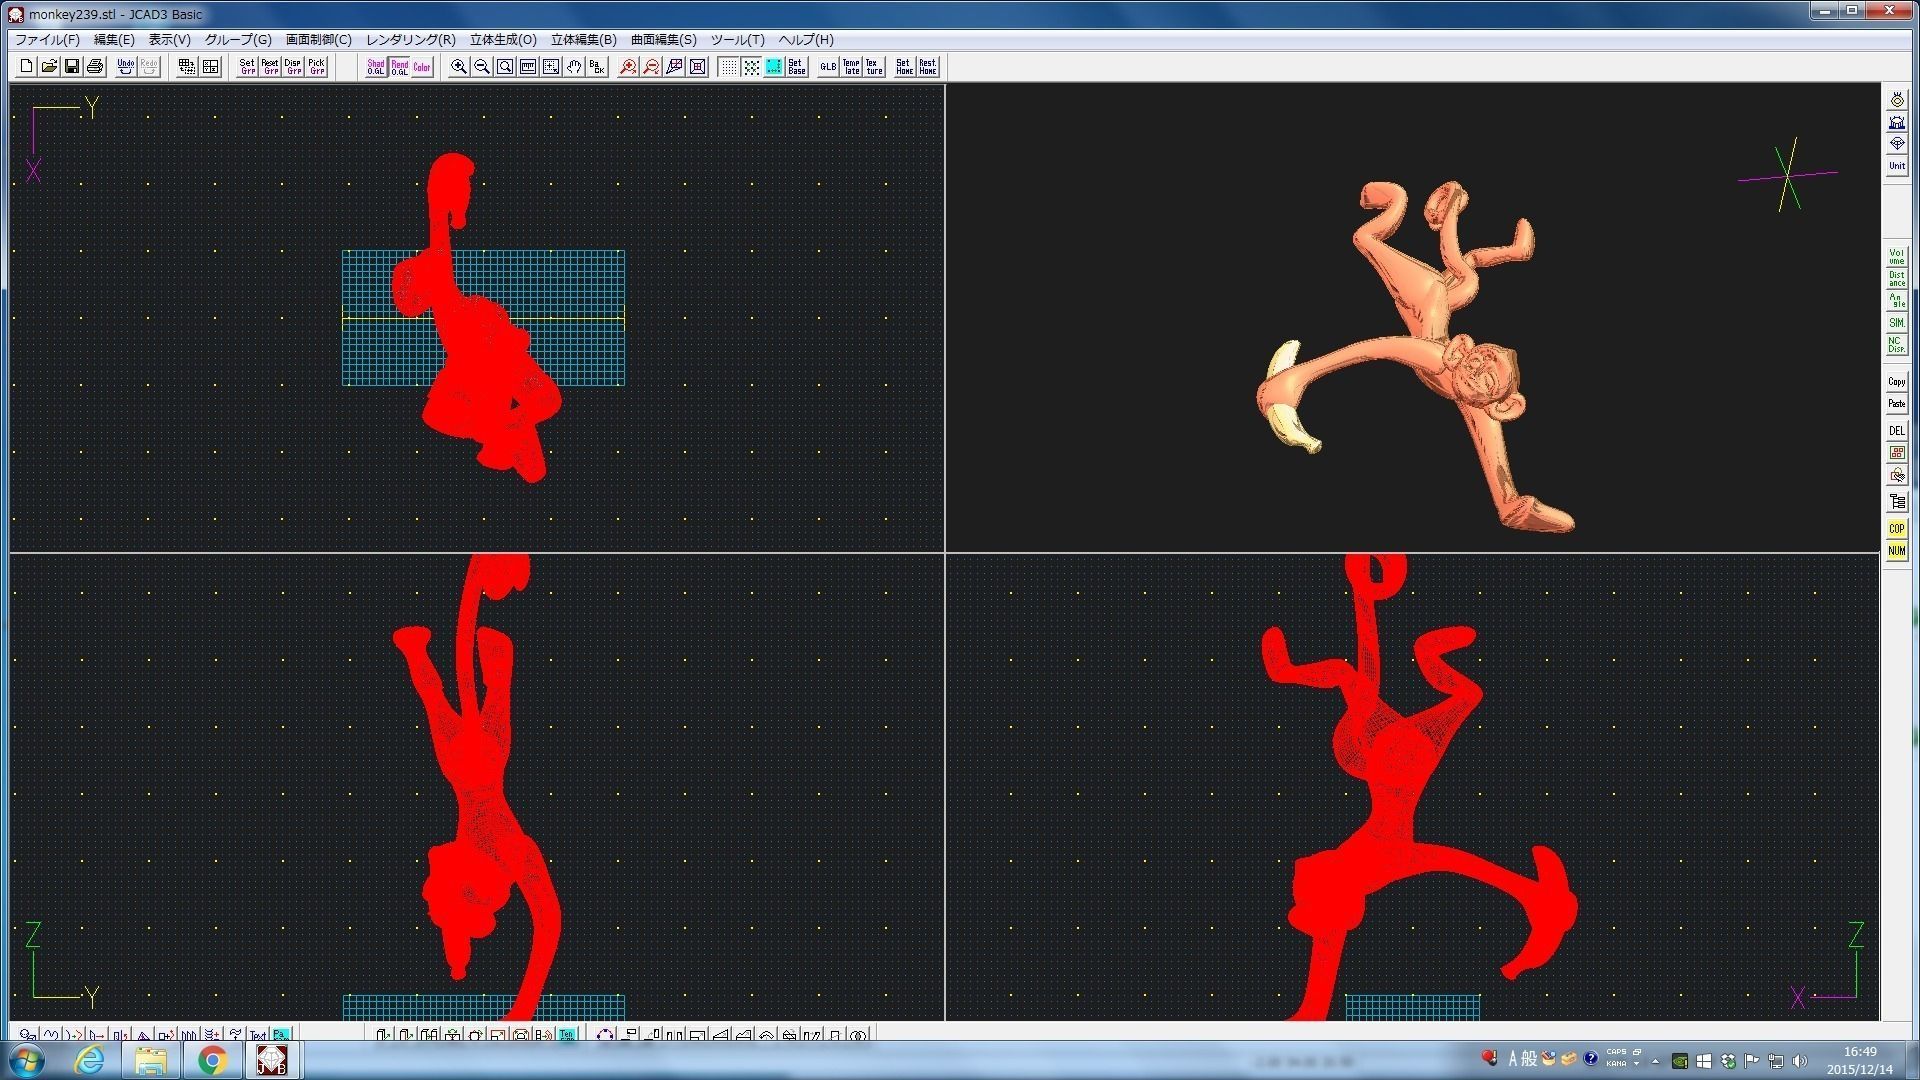Expand the ファイル(F) file menu
Image resolution: width=1920 pixels, height=1080 pixels.
pos(47,40)
